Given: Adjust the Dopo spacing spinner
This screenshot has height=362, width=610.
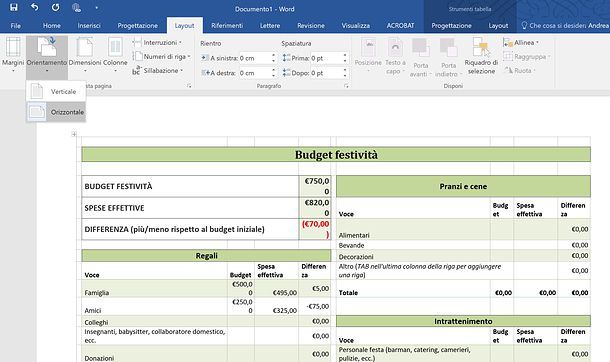Looking at the screenshot, I should pos(345,73).
